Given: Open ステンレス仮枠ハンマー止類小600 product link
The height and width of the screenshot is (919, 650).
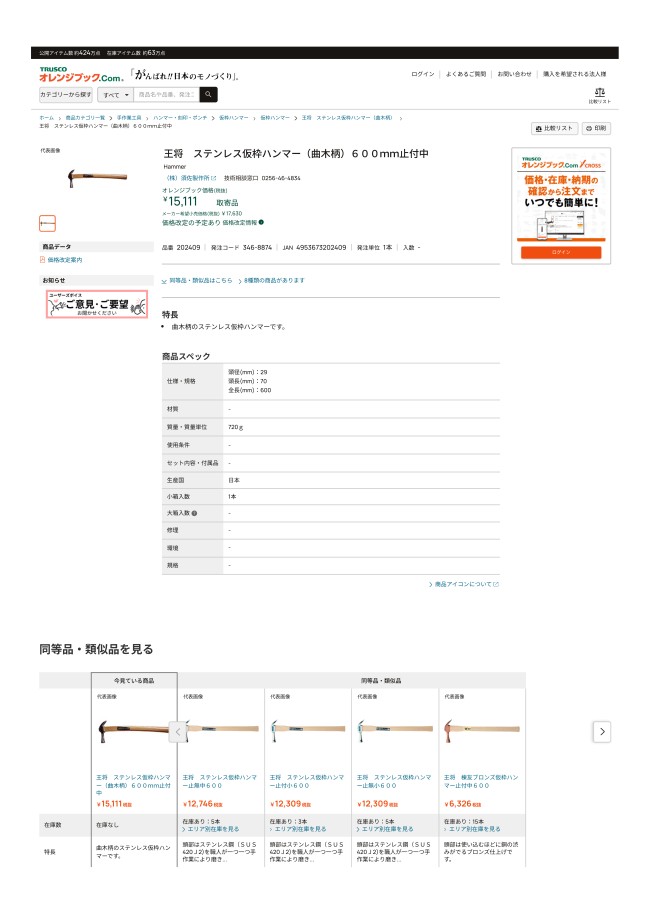Looking at the screenshot, I should click(x=394, y=781).
